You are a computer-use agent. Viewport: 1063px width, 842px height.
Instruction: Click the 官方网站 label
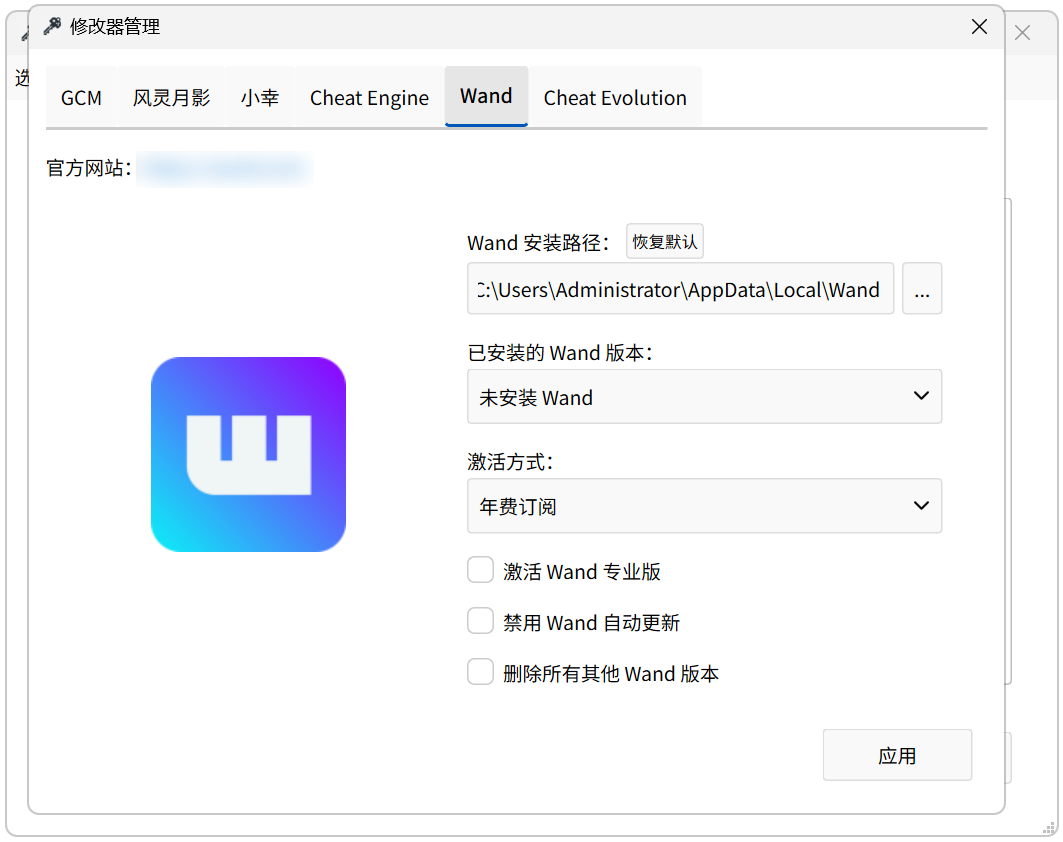tap(89, 168)
